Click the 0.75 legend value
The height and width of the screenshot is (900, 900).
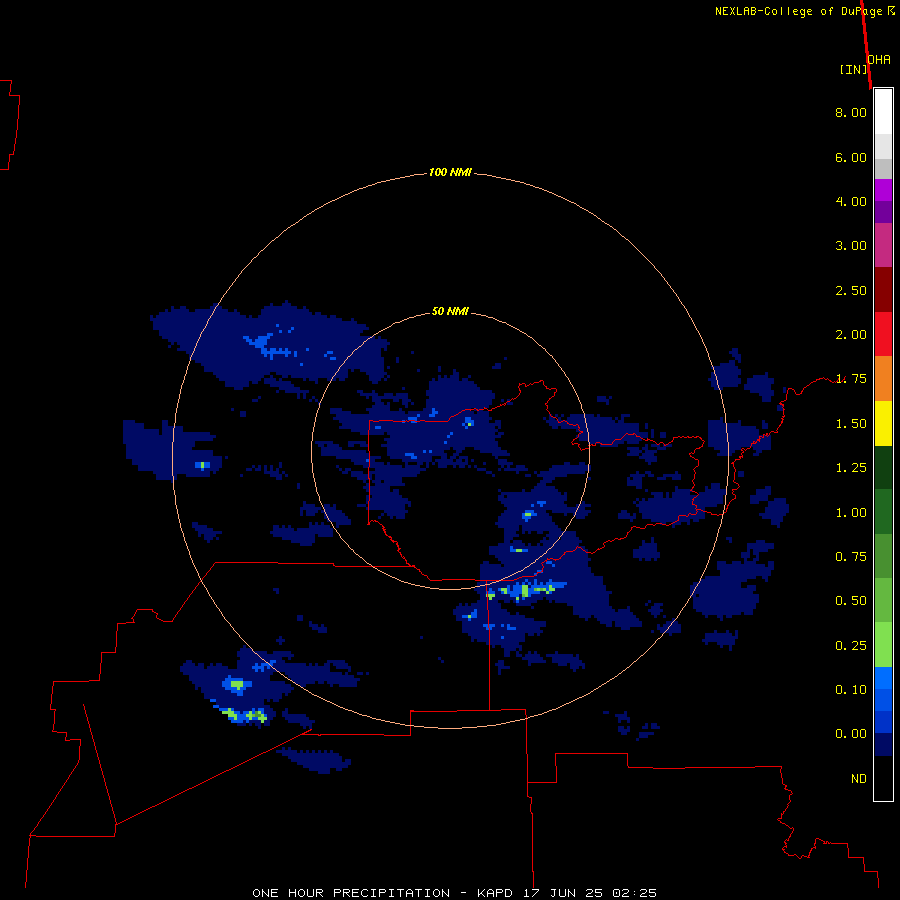[x=851, y=557]
